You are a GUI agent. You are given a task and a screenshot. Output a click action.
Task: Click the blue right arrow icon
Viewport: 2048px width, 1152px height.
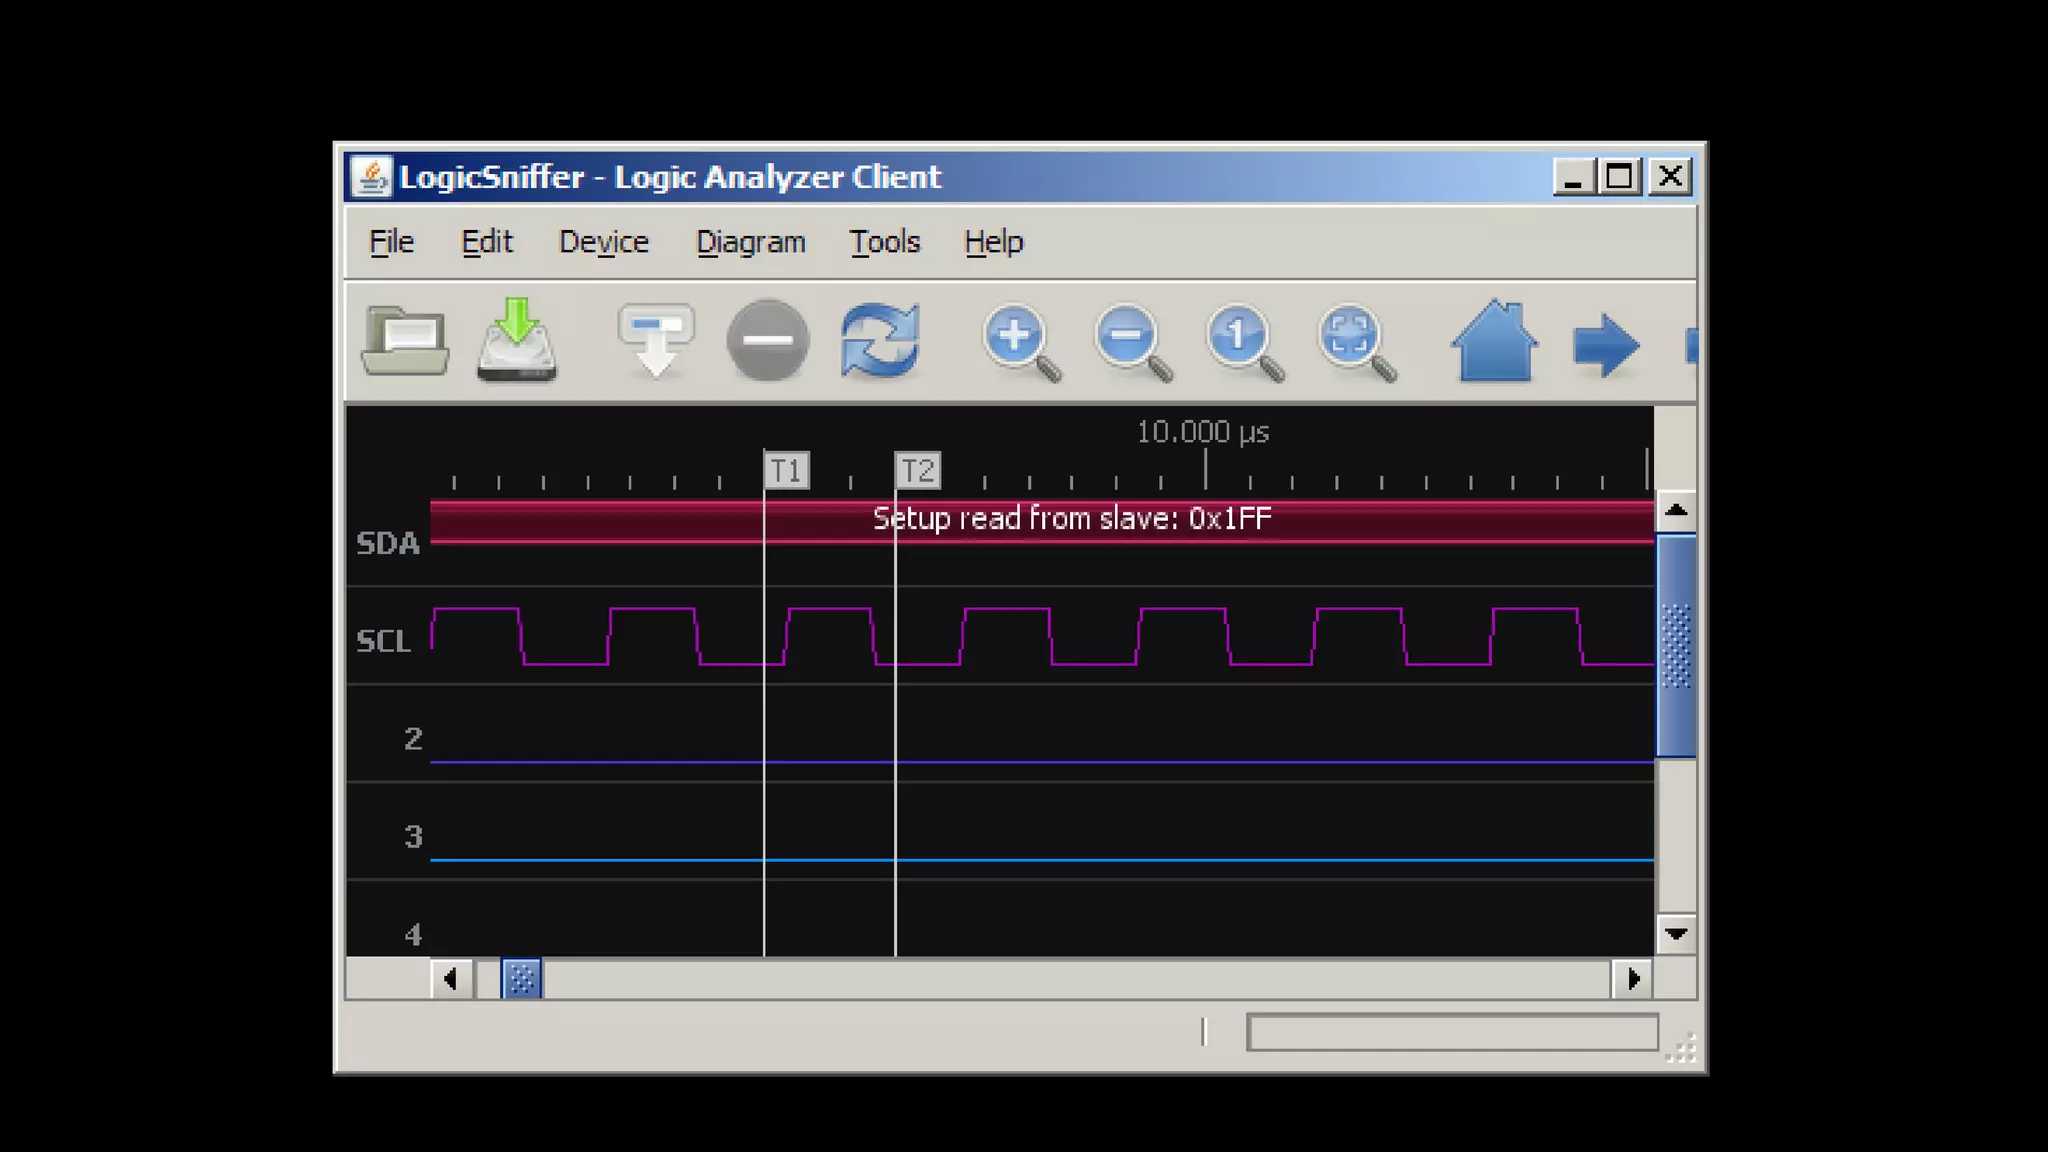[x=1605, y=346]
